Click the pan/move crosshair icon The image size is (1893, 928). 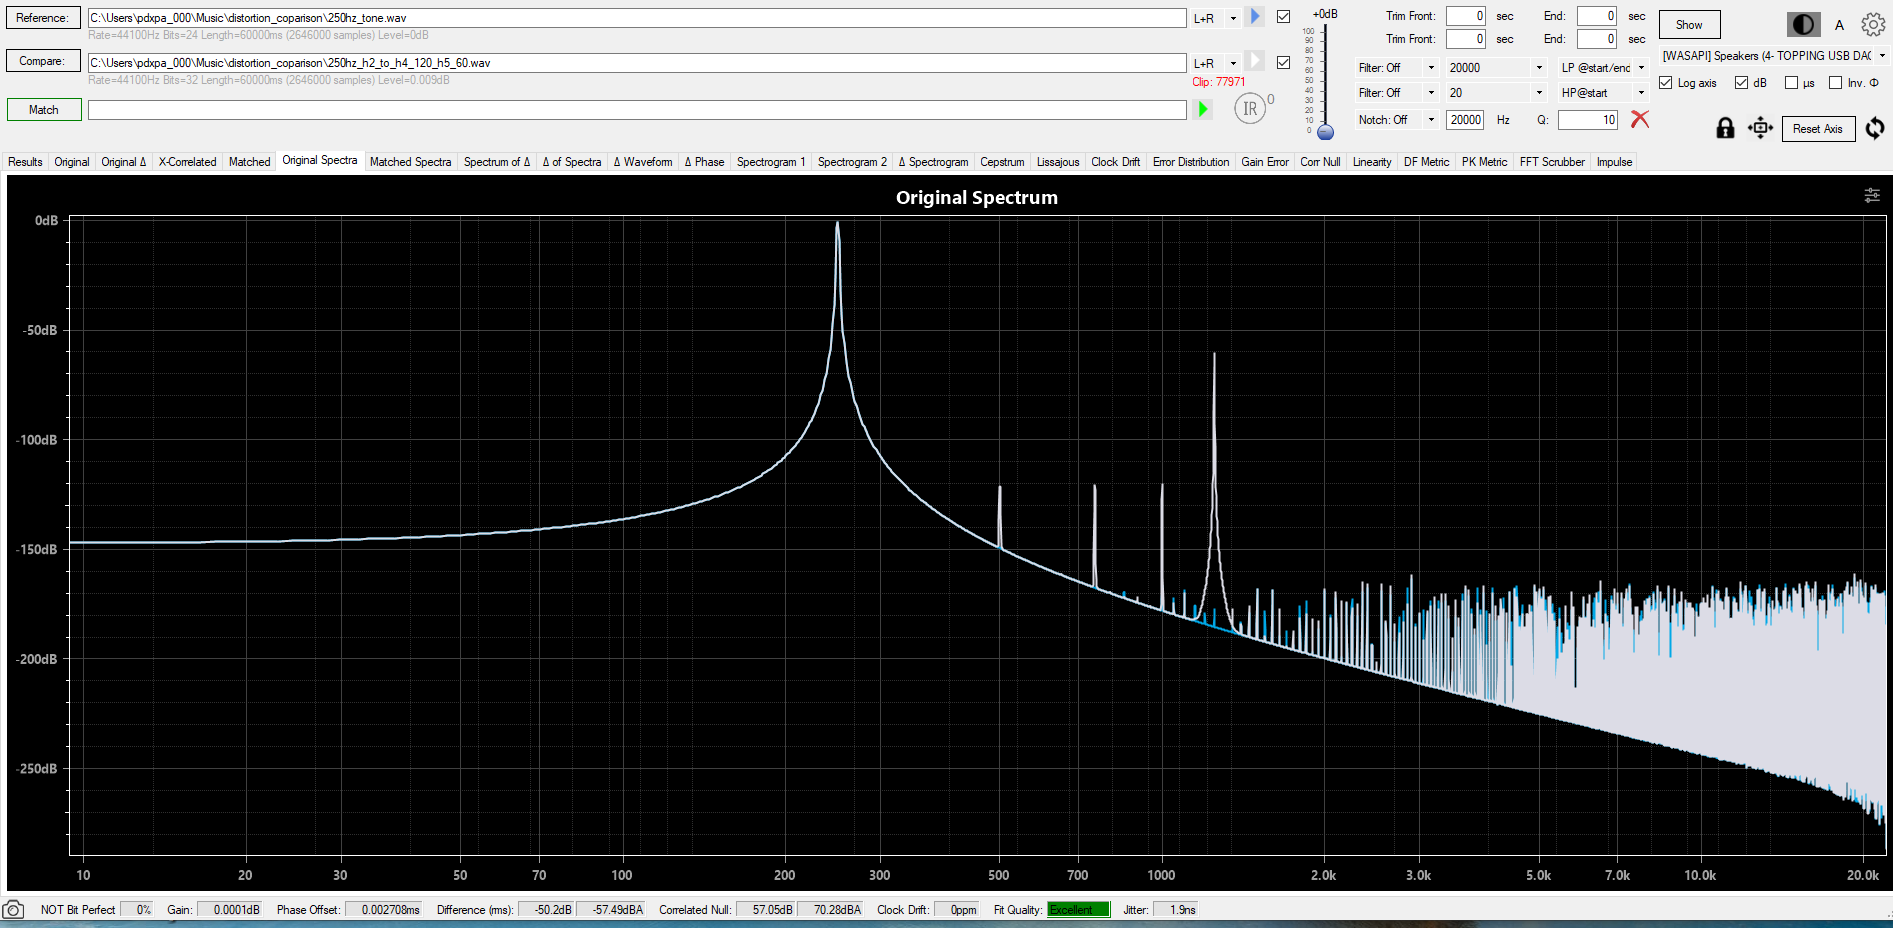coord(1760,128)
